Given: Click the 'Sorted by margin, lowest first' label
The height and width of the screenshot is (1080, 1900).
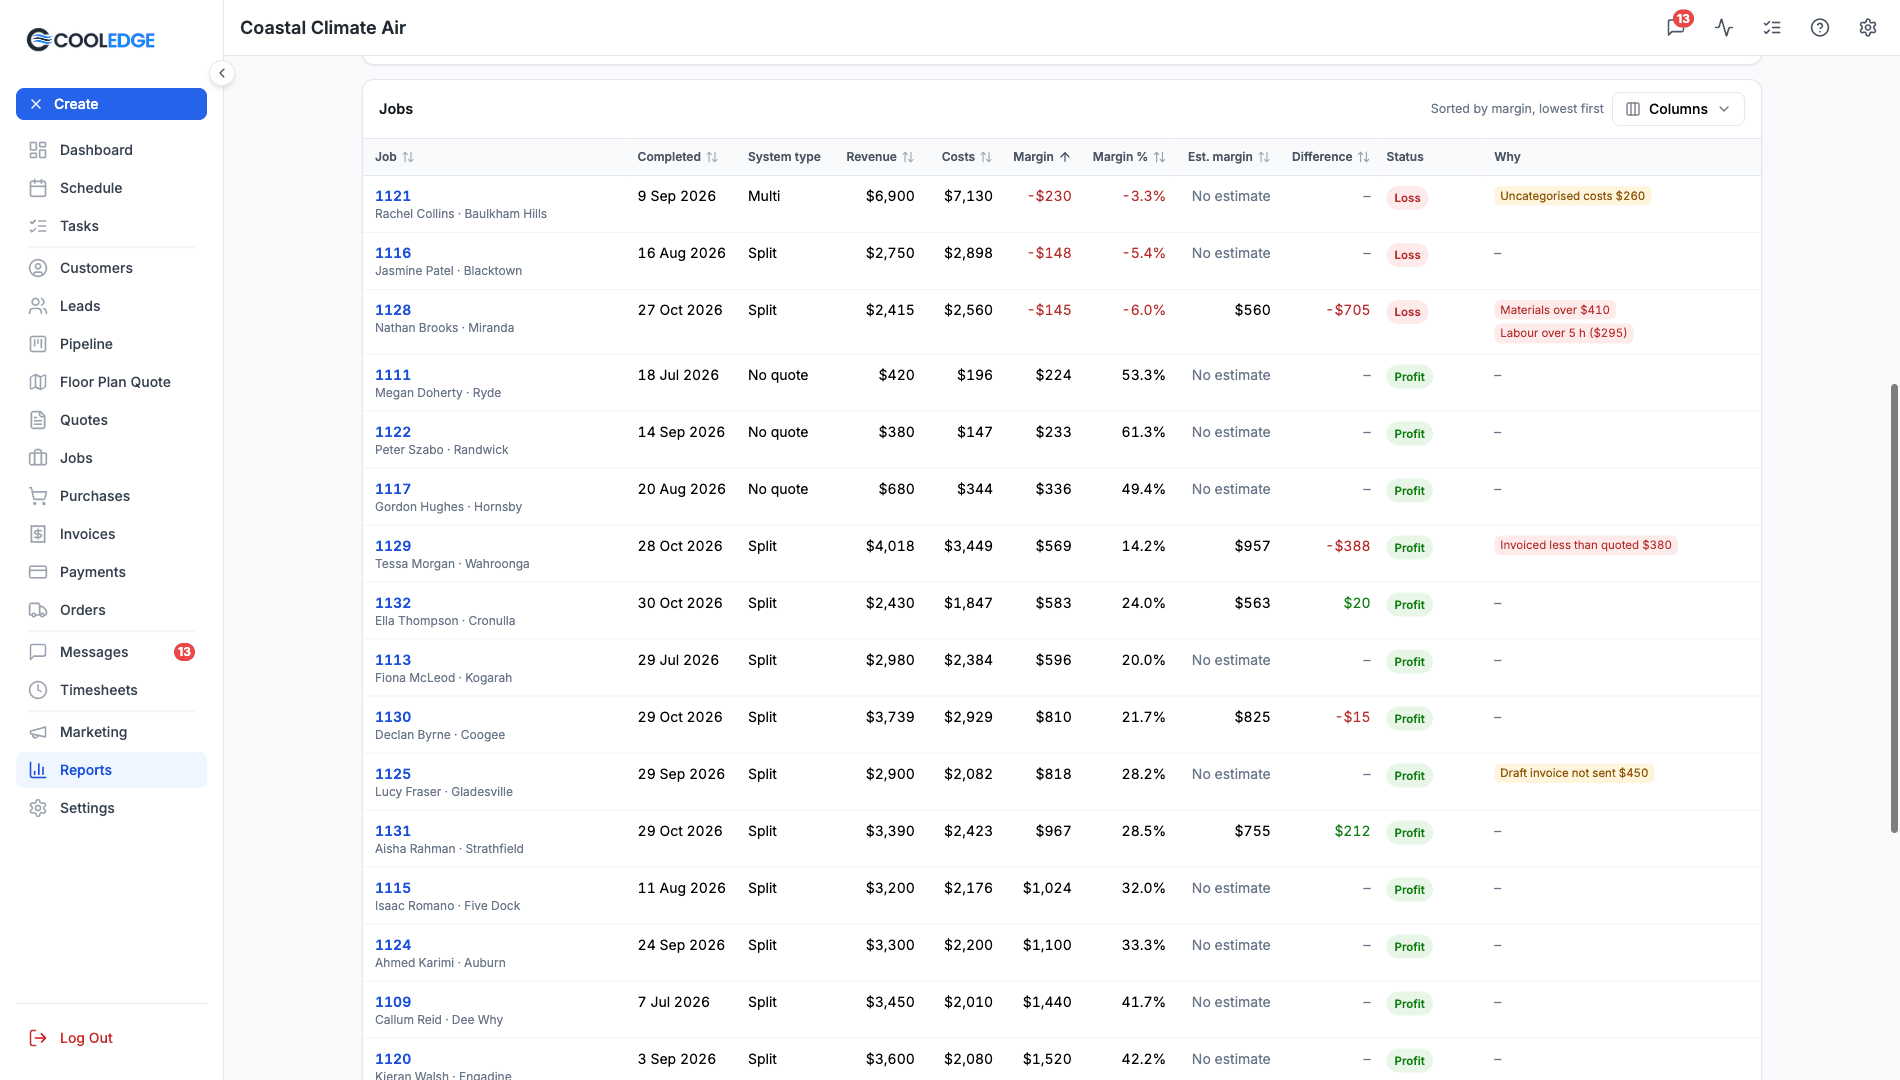Looking at the screenshot, I should pos(1517,109).
